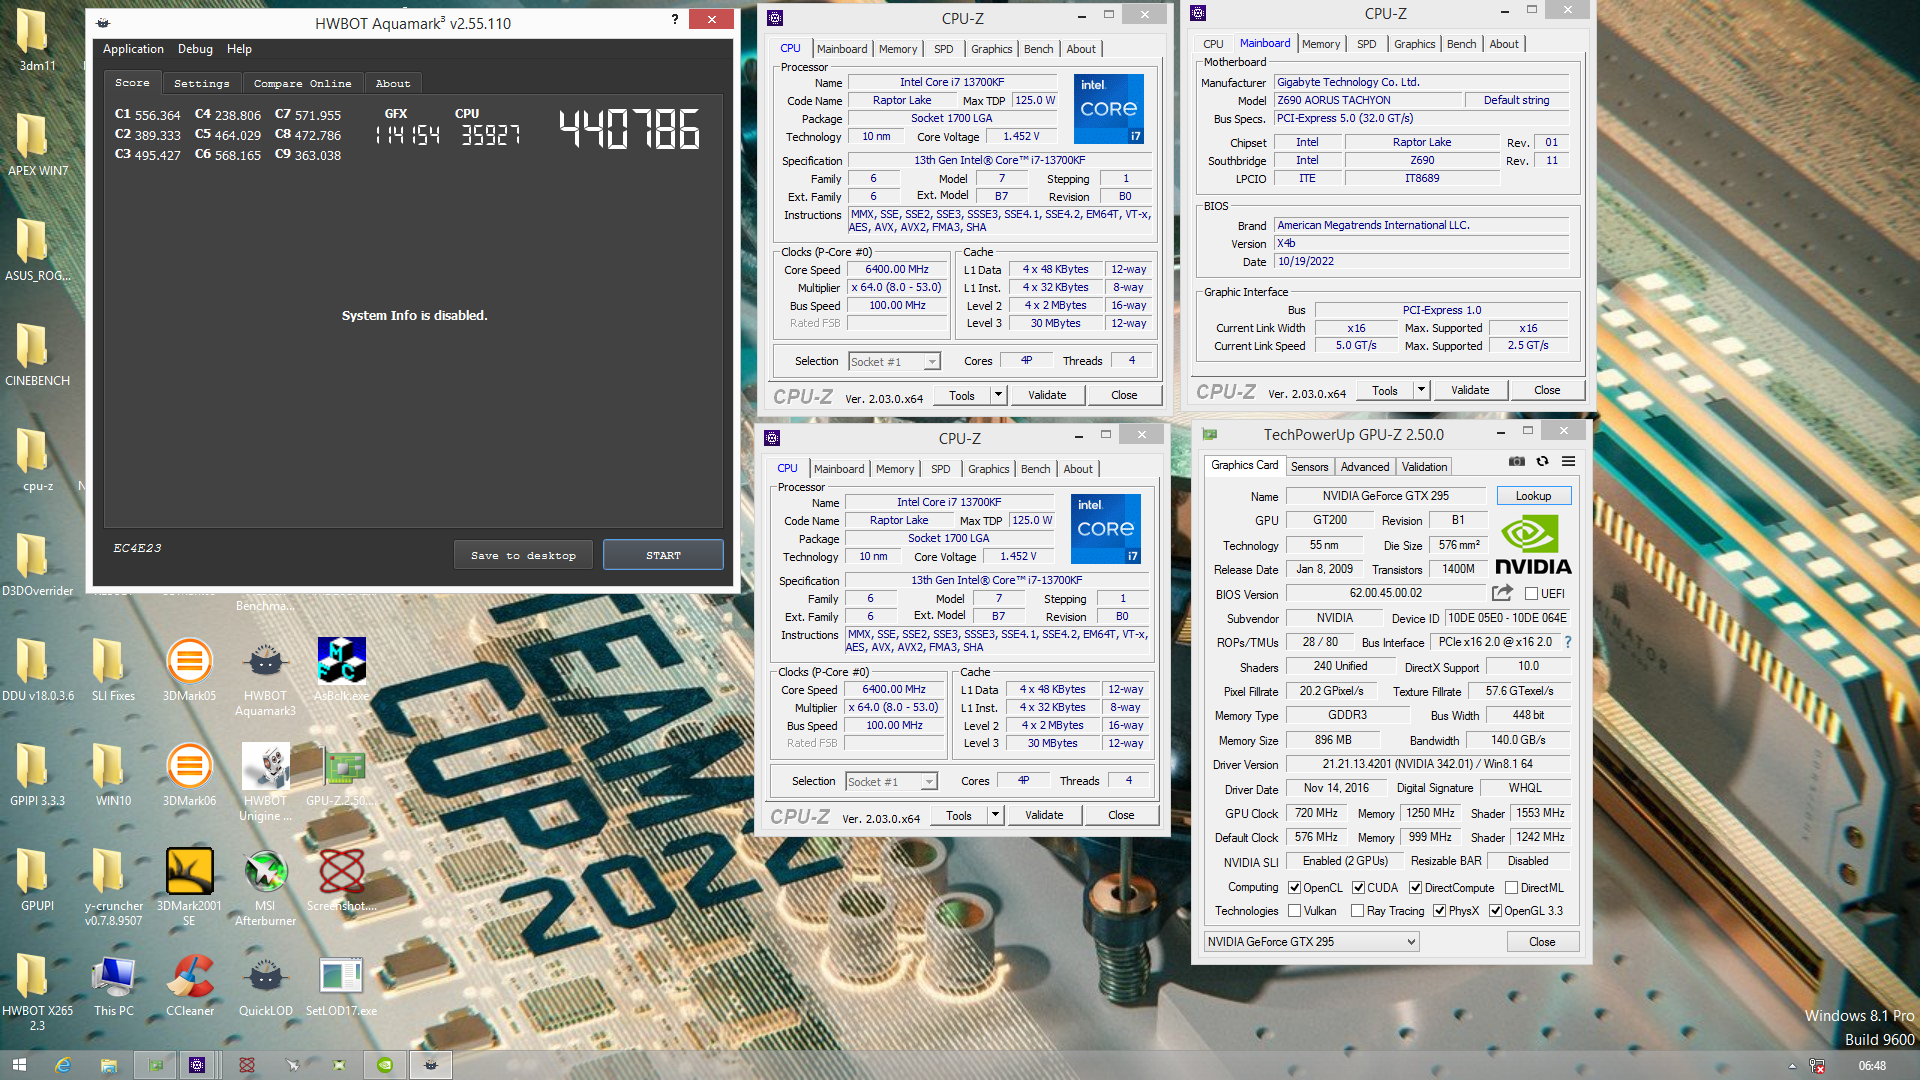Viewport: 1920px width, 1080px height.
Task: Open Internet Explorer from the taskbar
Action: (x=63, y=1065)
